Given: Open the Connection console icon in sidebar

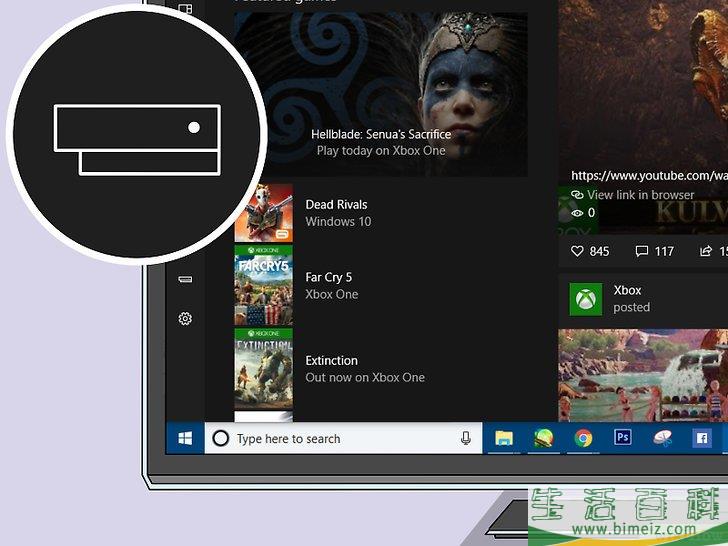Looking at the screenshot, I should click(x=185, y=279).
